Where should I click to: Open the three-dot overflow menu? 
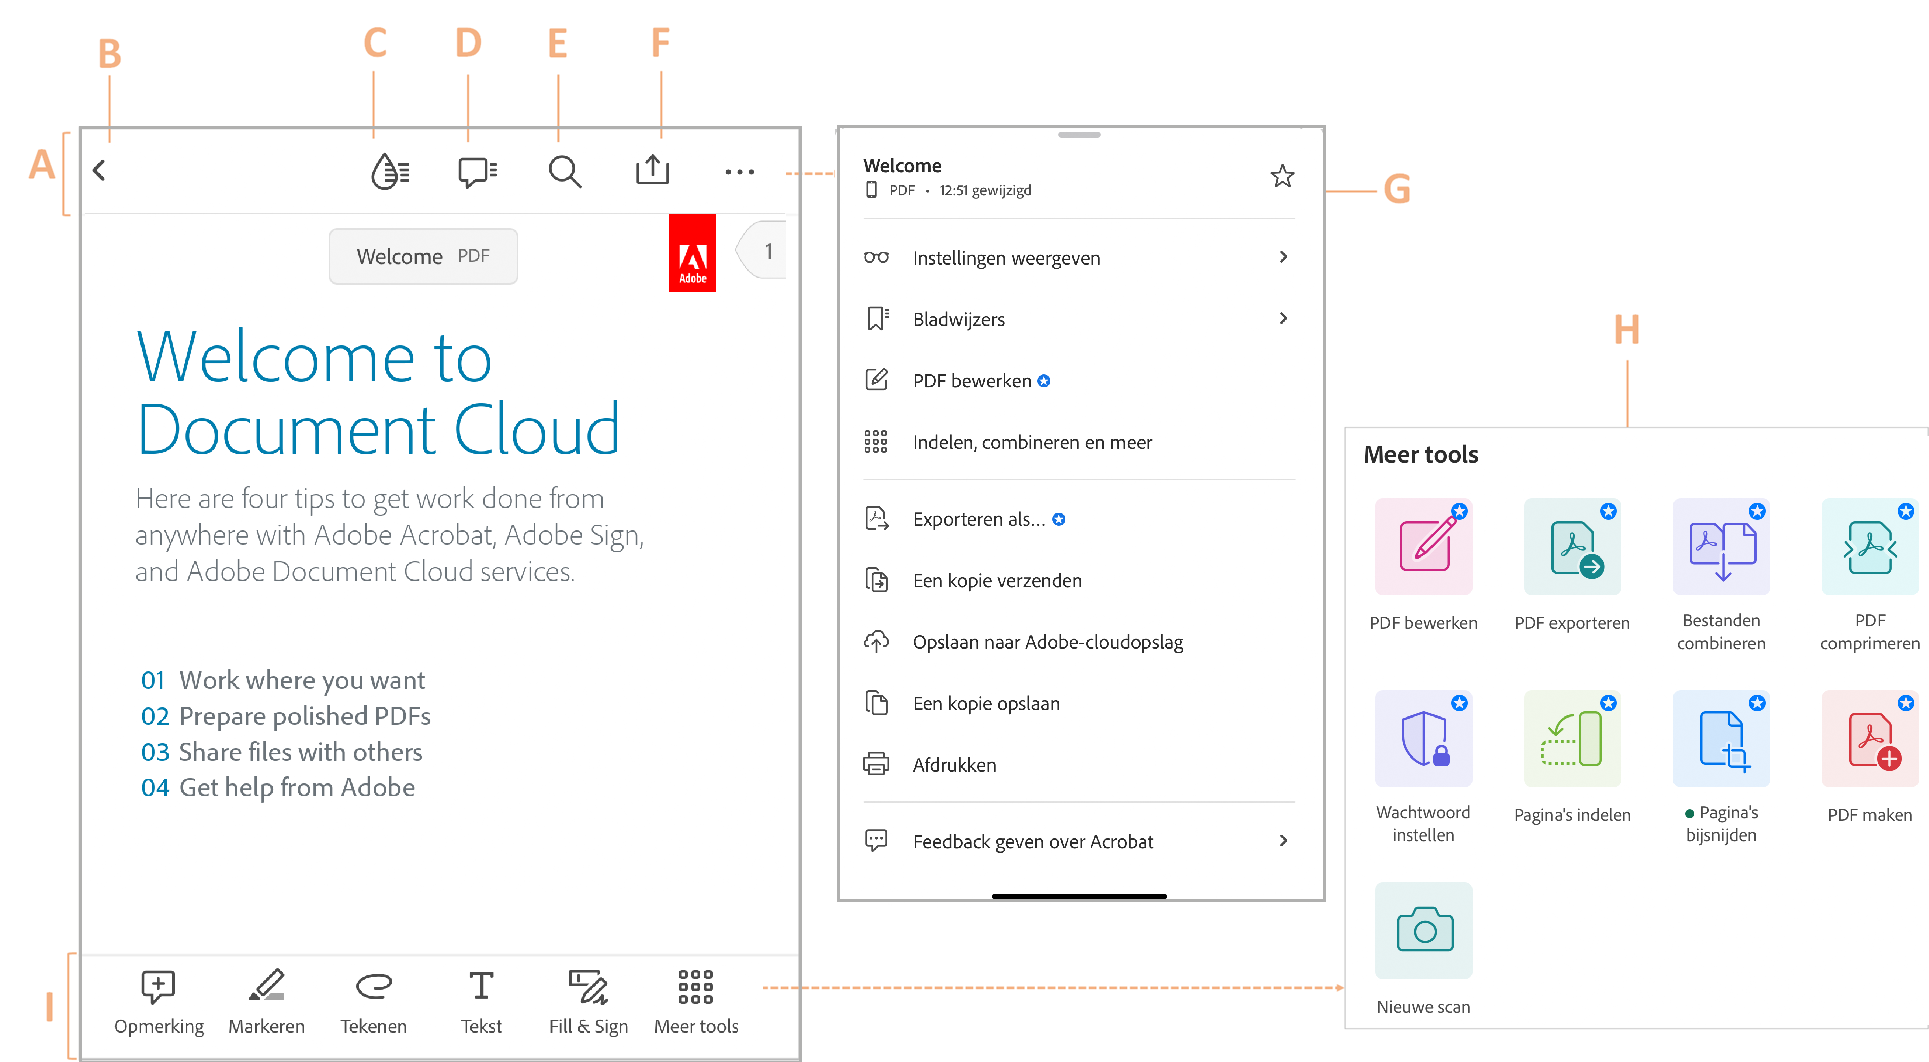(x=739, y=172)
